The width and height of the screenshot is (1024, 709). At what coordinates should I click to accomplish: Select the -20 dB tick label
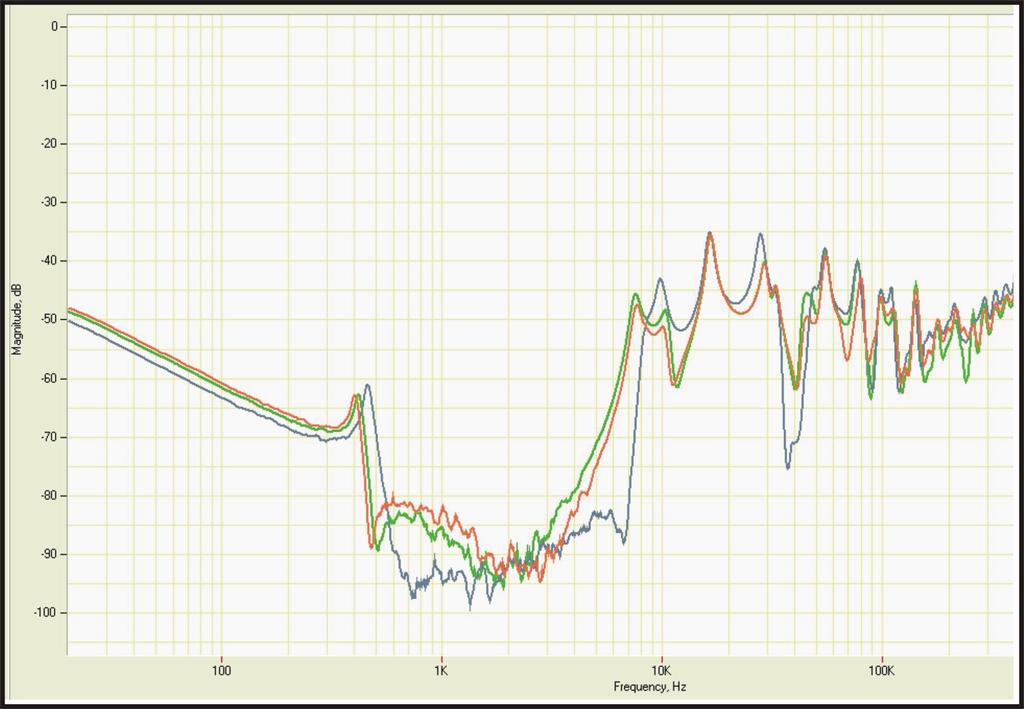coord(50,144)
